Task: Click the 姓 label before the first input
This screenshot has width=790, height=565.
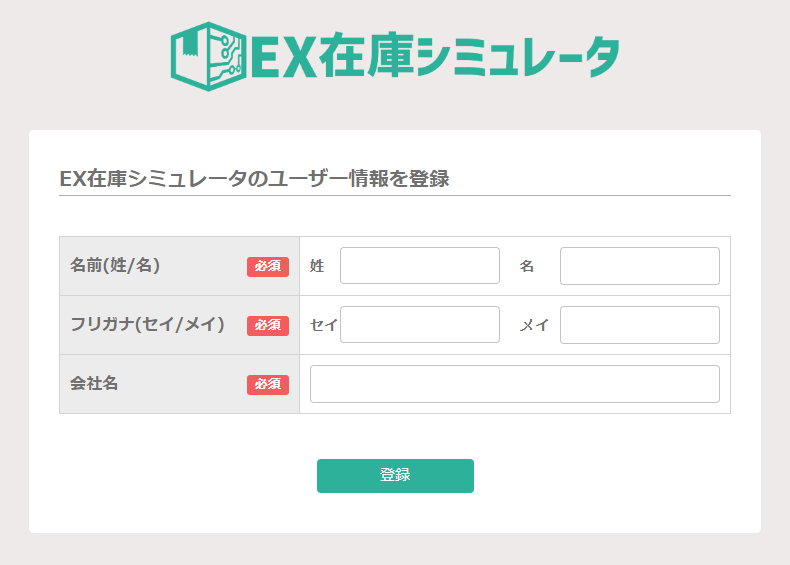Action: (x=317, y=266)
